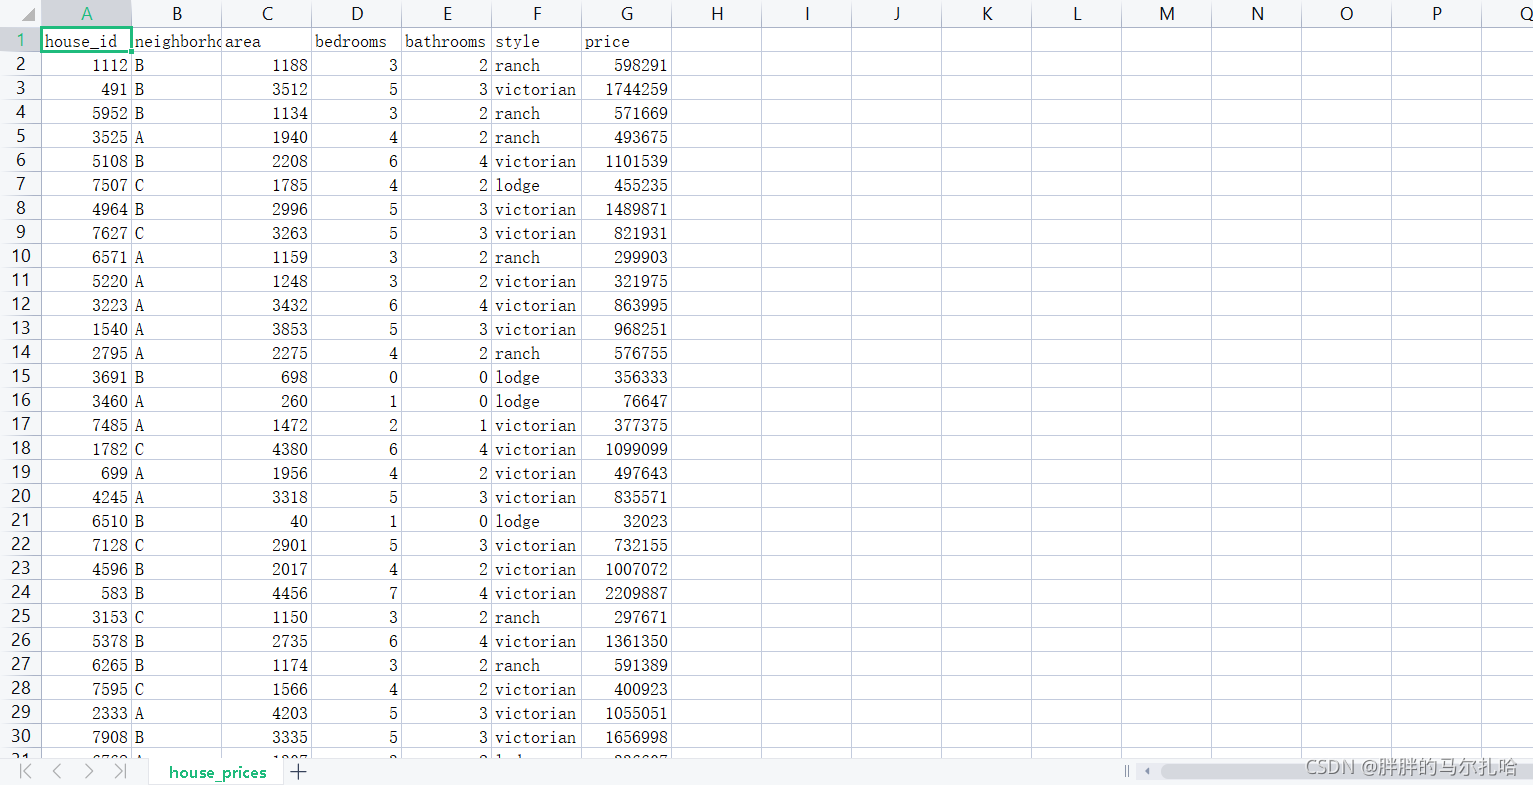This screenshot has width=1533, height=785.
Task: Select row 1 header
Action: (21, 40)
